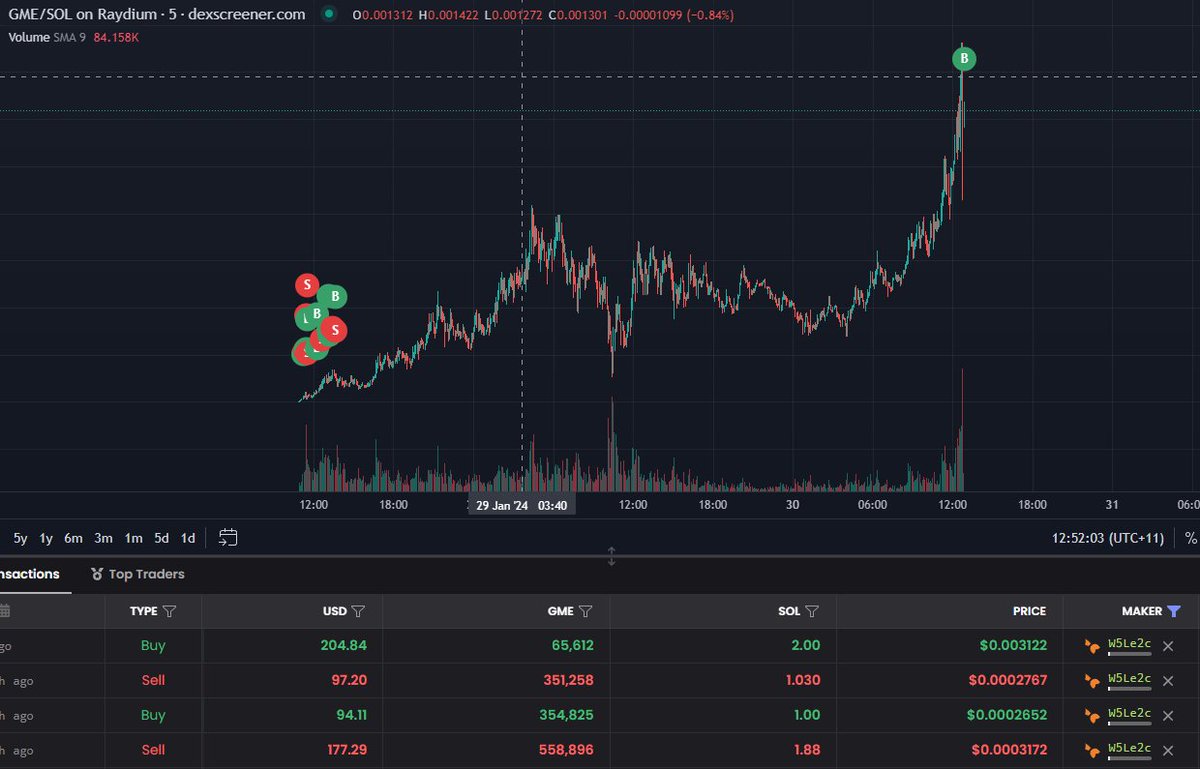Screen dimensions: 1200x769
Task: Click the green data connection dot beside the symbol title
Action: click(x=329, y=15)
